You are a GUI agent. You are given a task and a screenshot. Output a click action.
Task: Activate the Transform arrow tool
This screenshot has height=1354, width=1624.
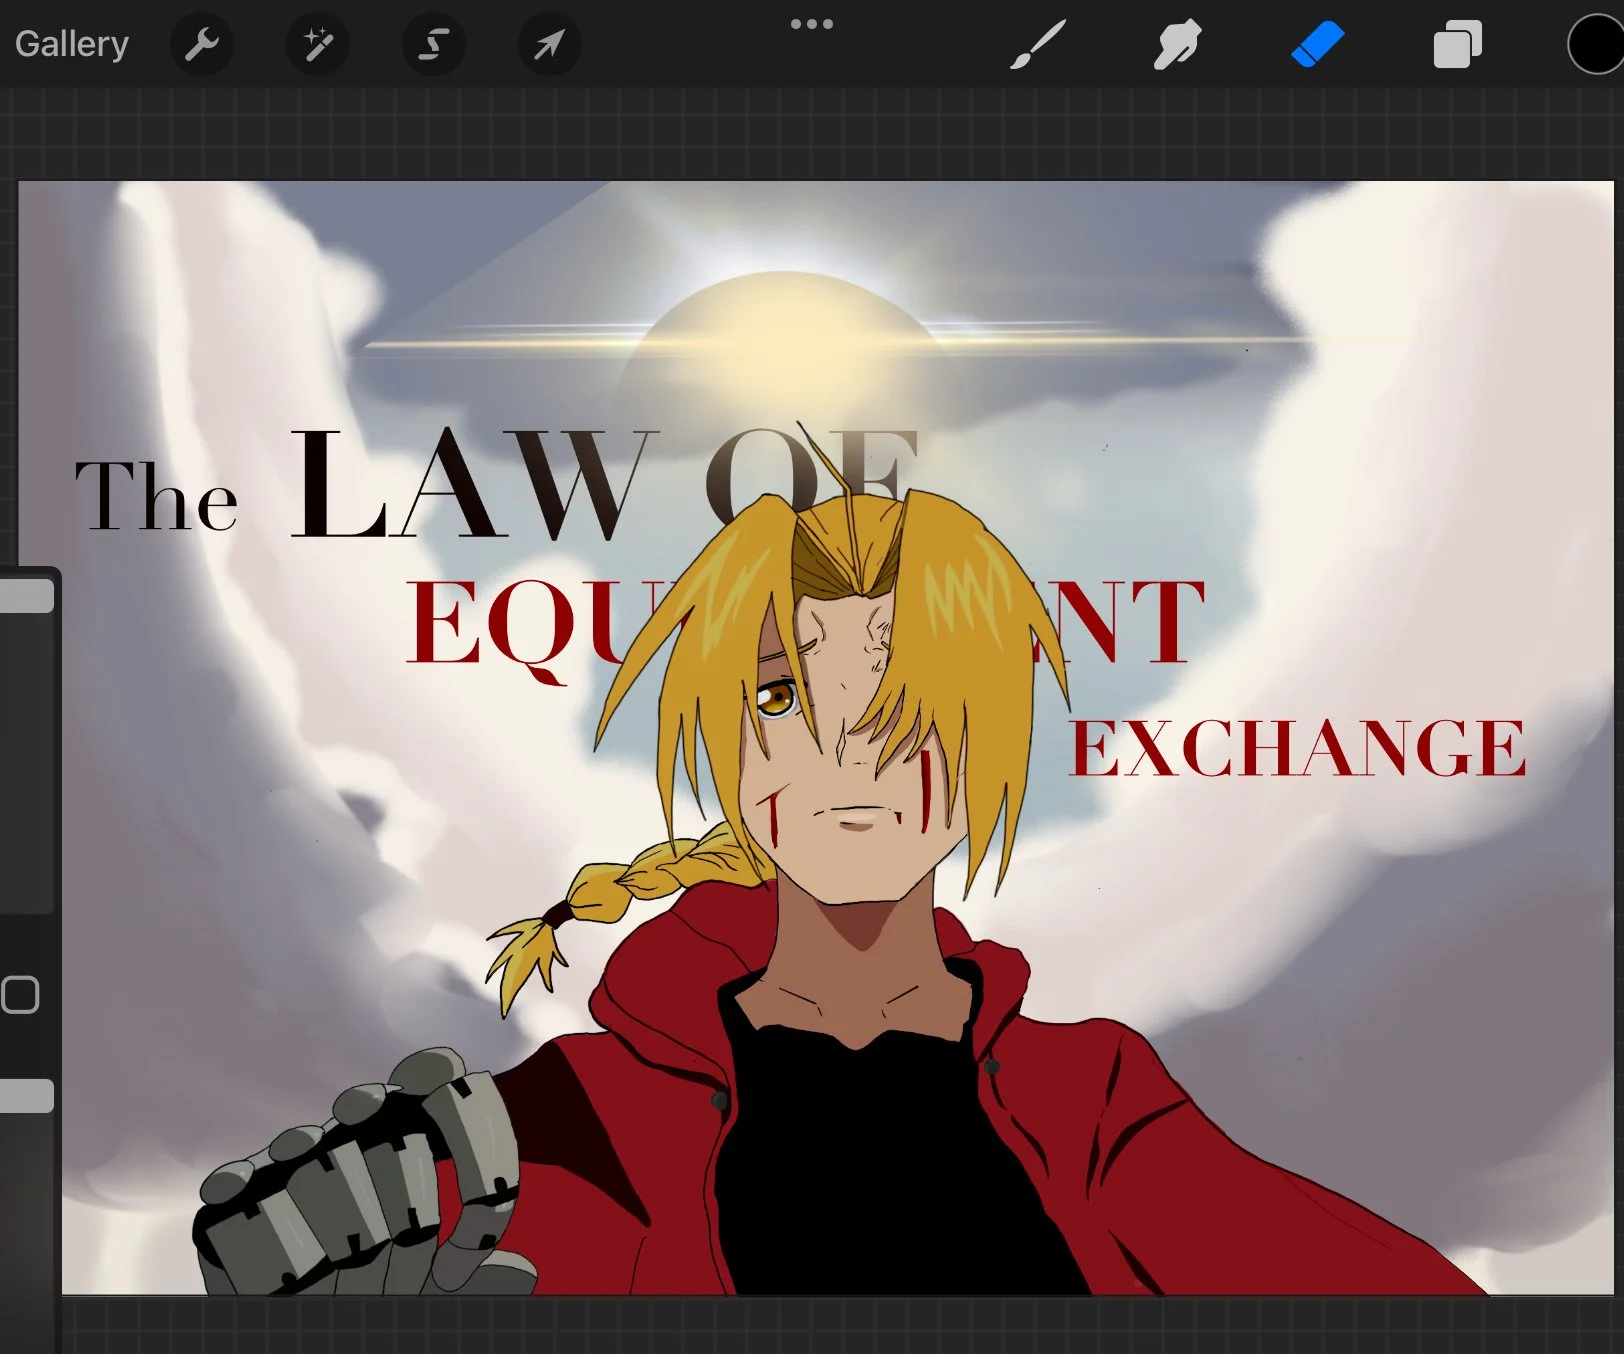pyautogui.click(x=549, y=44)
